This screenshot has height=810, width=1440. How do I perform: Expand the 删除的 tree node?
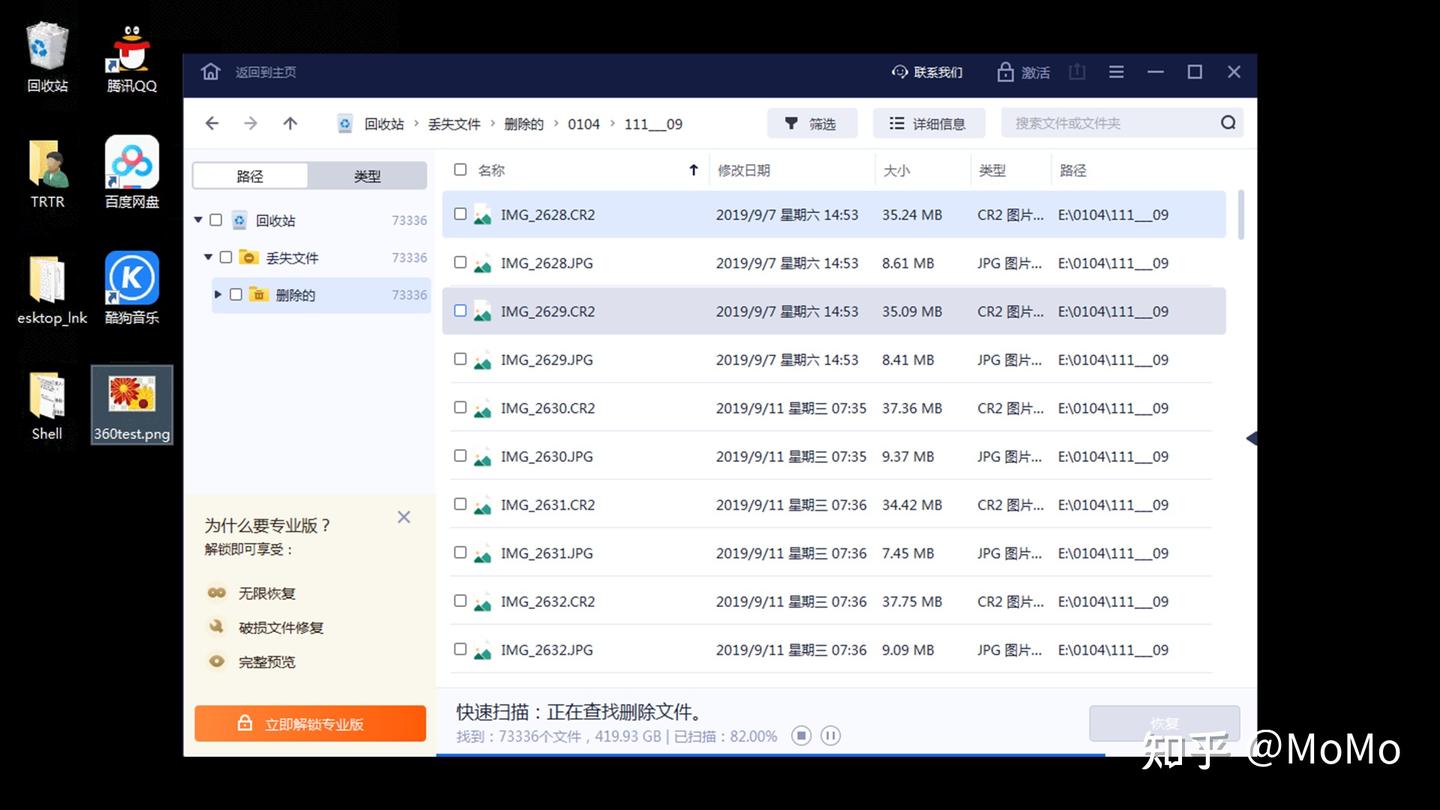coord(218,294)
